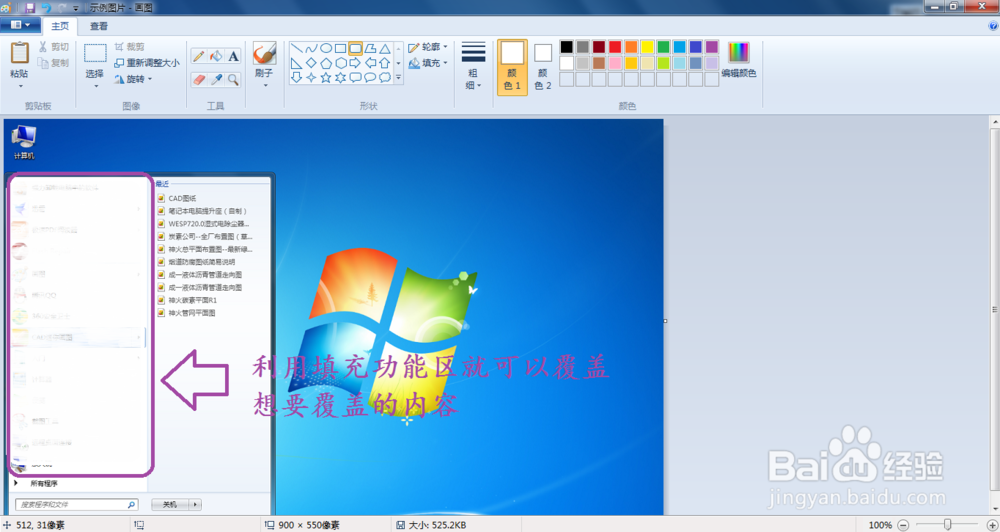
Task: Click the Save icon in quick access toolbar
Action: 29,8
